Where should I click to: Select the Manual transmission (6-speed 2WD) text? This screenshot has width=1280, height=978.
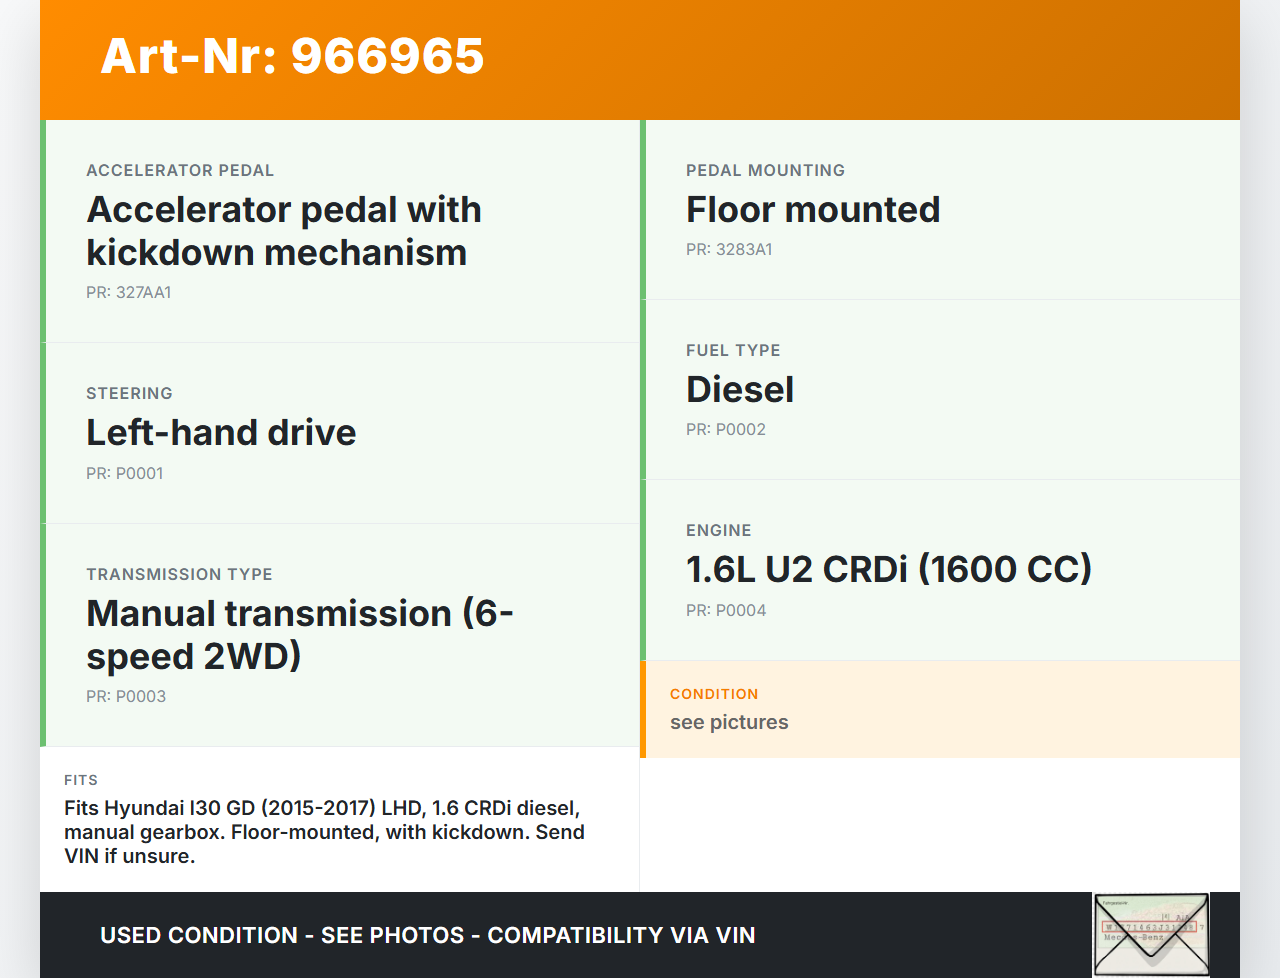coord(299,634)
